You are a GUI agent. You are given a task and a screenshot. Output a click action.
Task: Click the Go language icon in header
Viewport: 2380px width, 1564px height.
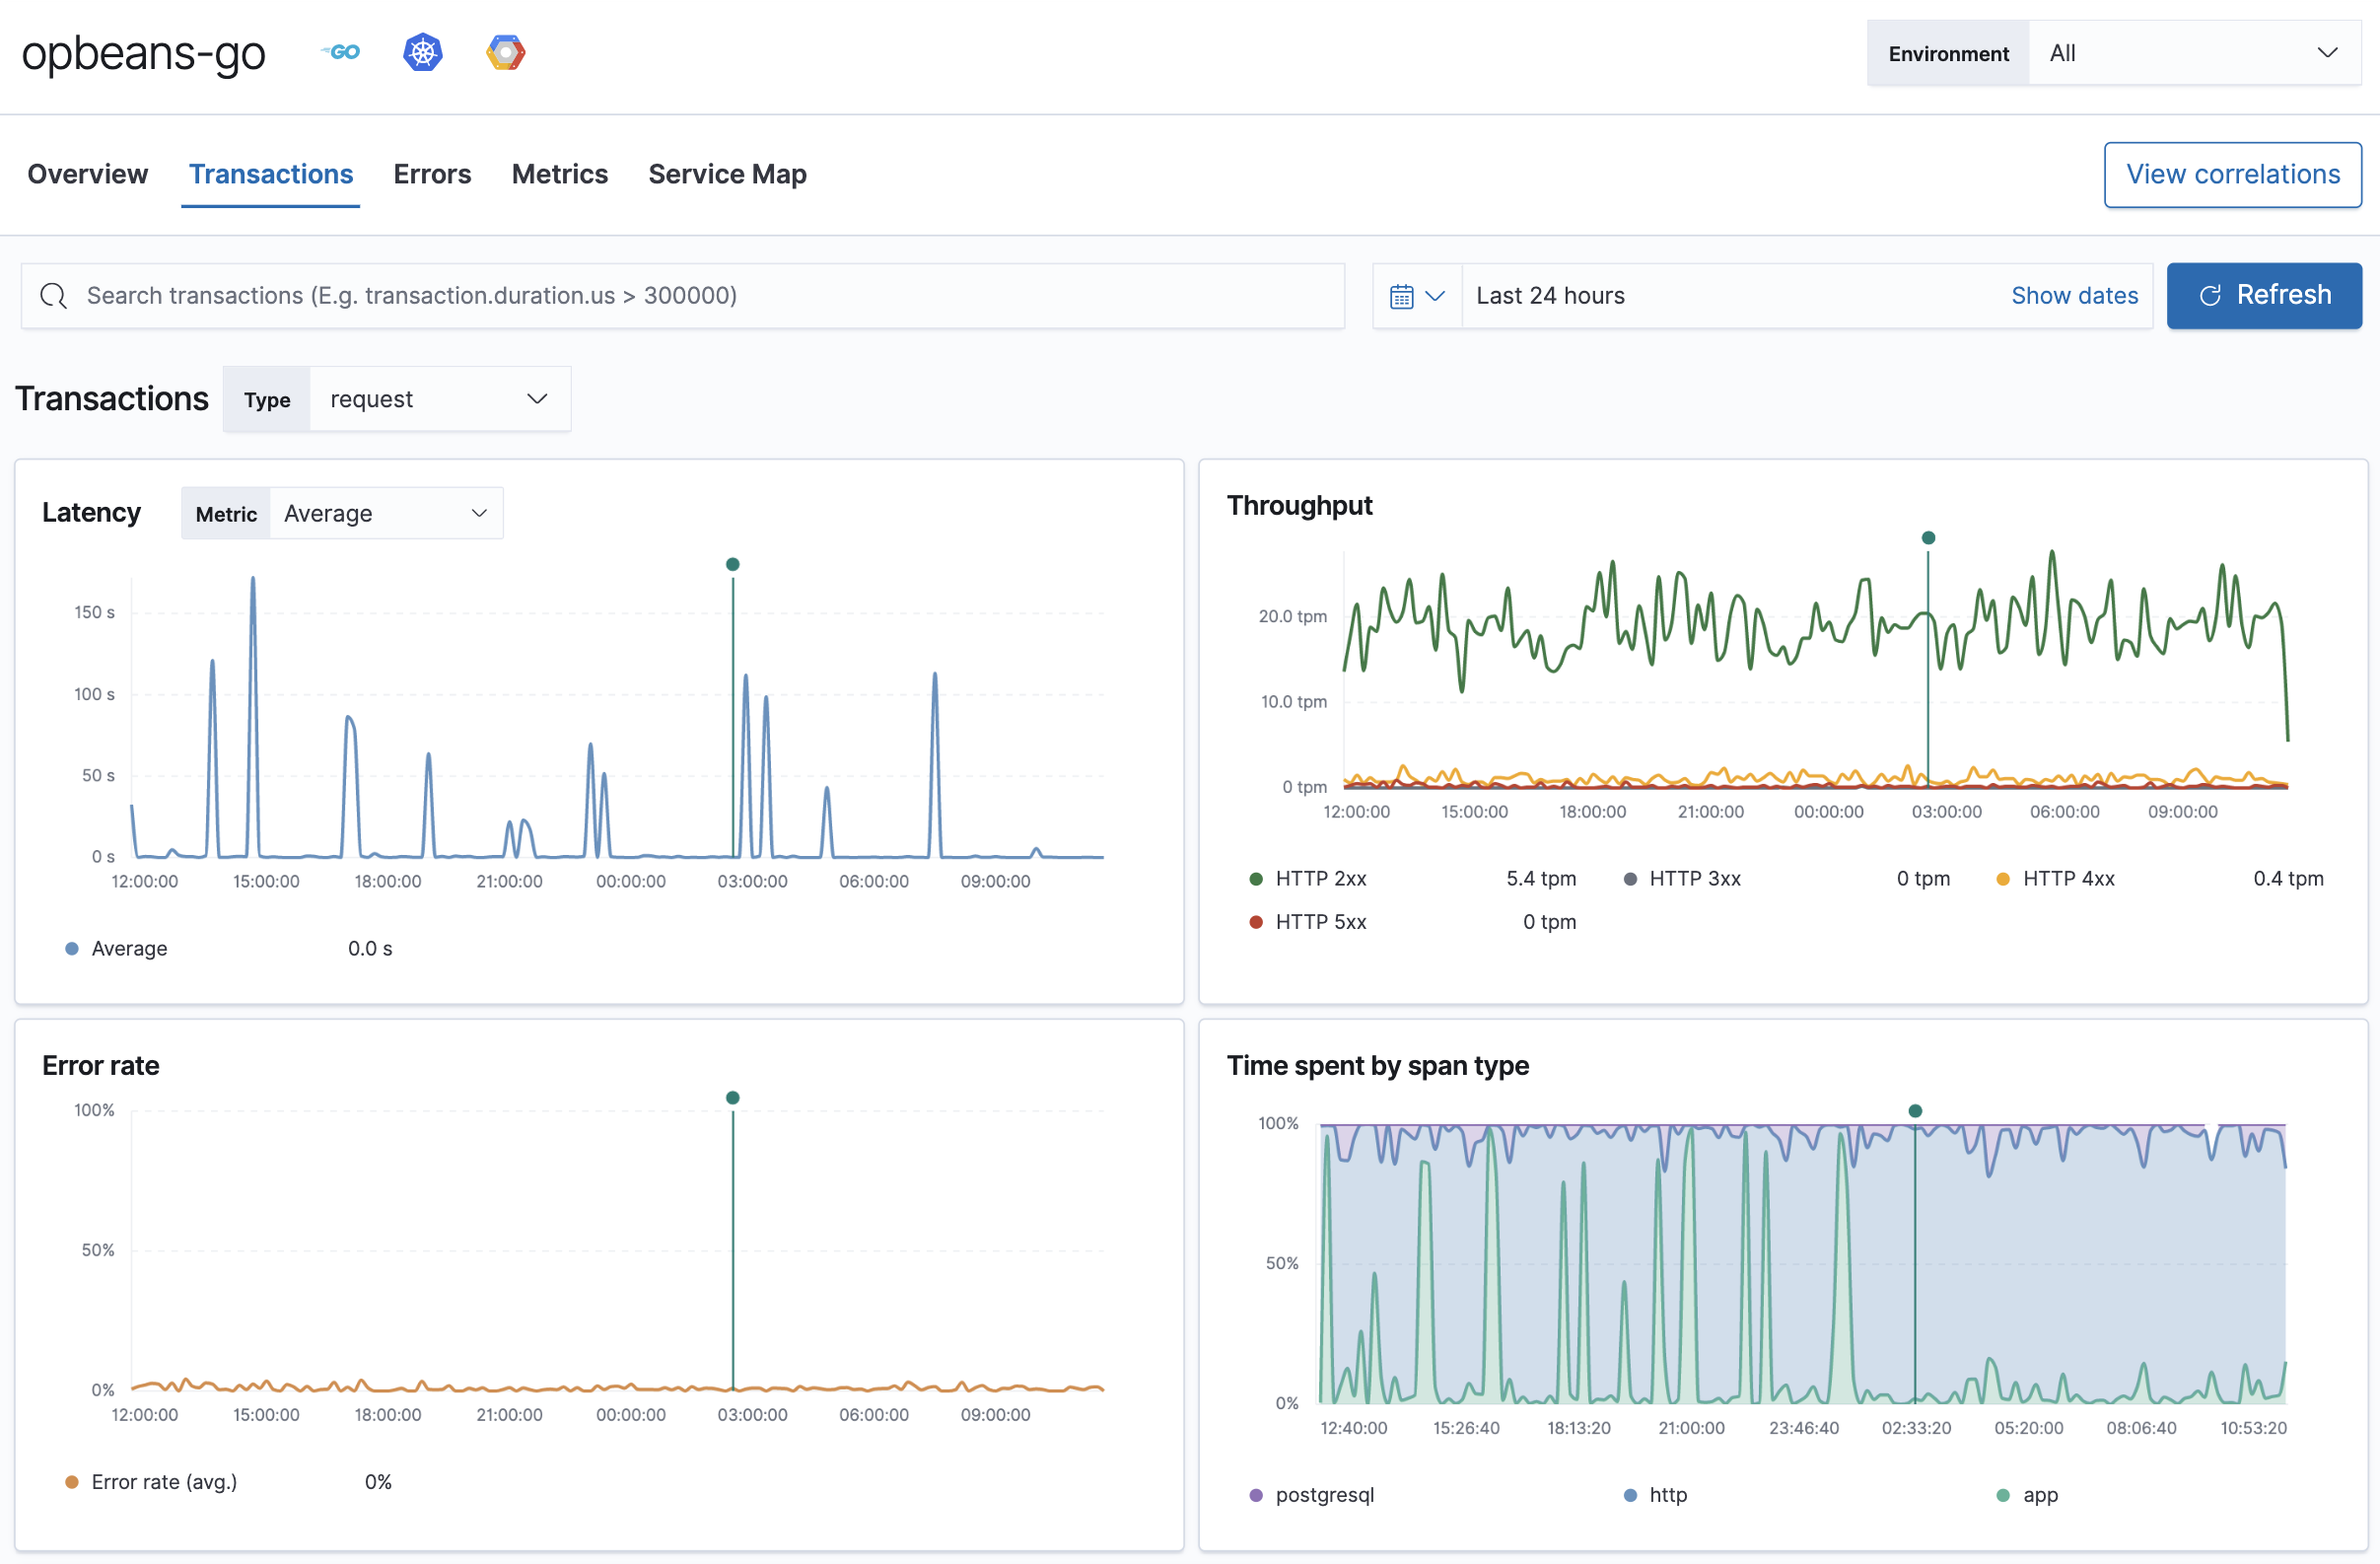[x=344, y=50]
